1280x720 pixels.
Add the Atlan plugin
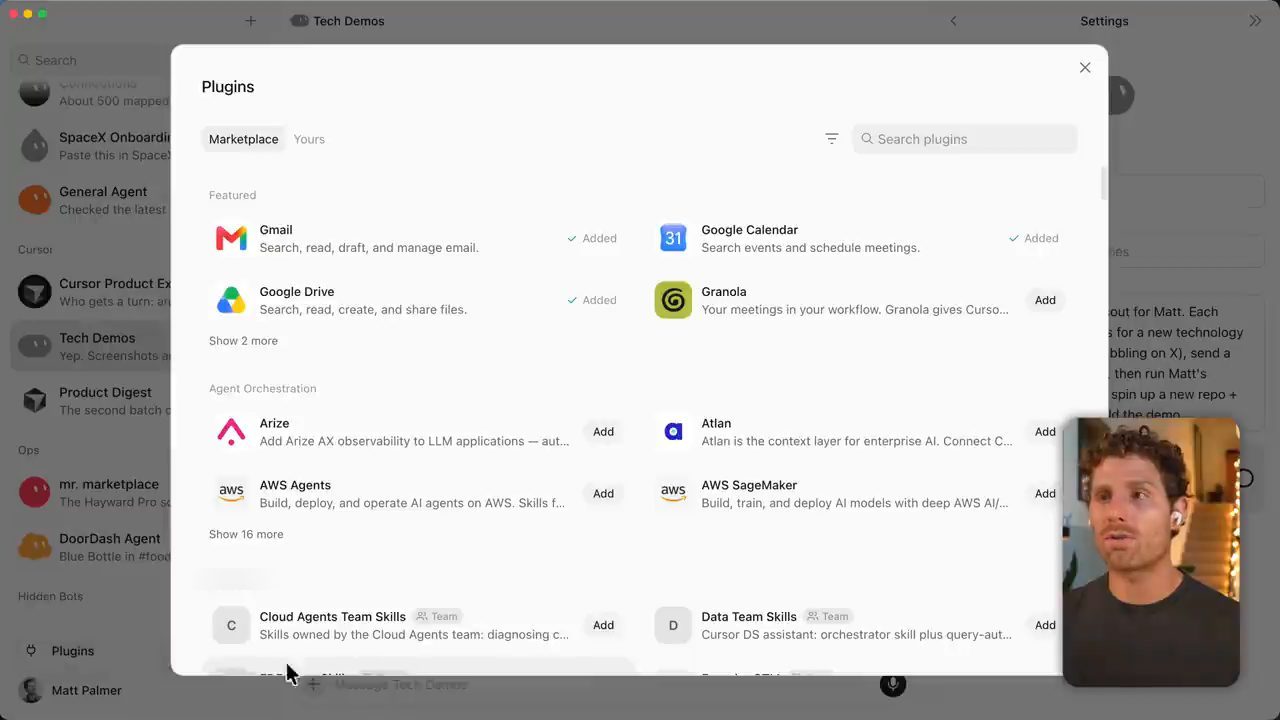point(1045,432)
